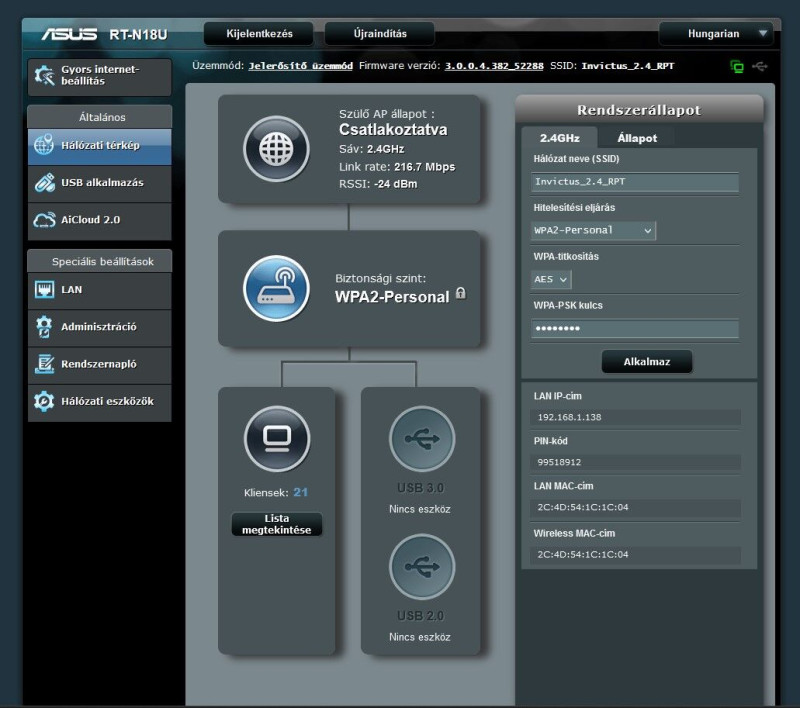Click the USB 2.0 Nincs eszköz text
The width and height of the screenshot is (800, 708).
pos(420,637)
